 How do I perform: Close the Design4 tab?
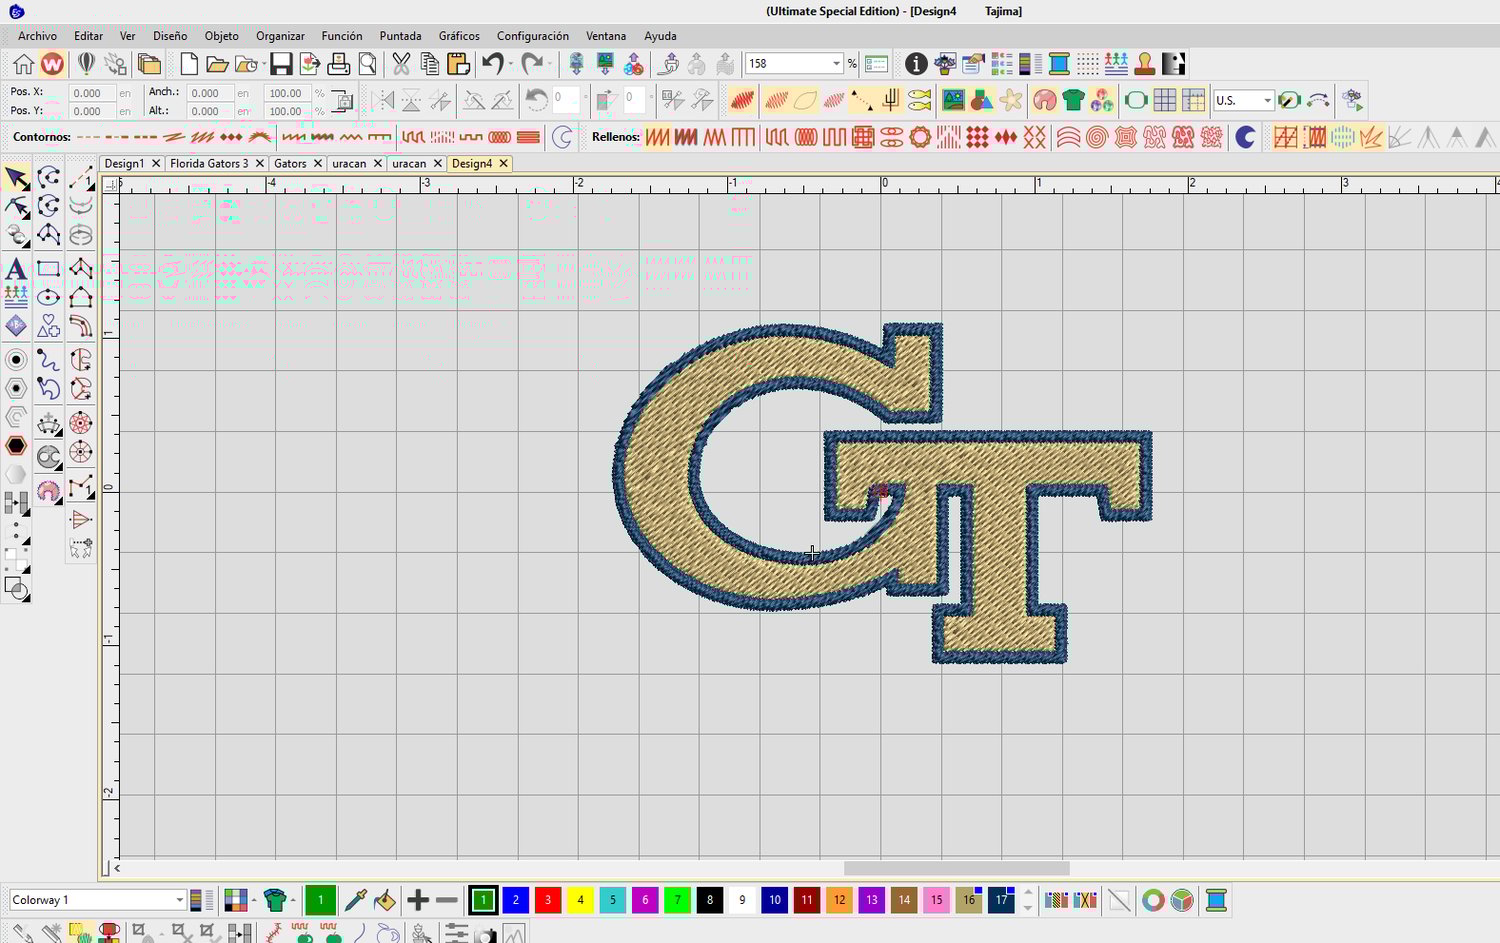pyautogui.click(x=503, y=163)
